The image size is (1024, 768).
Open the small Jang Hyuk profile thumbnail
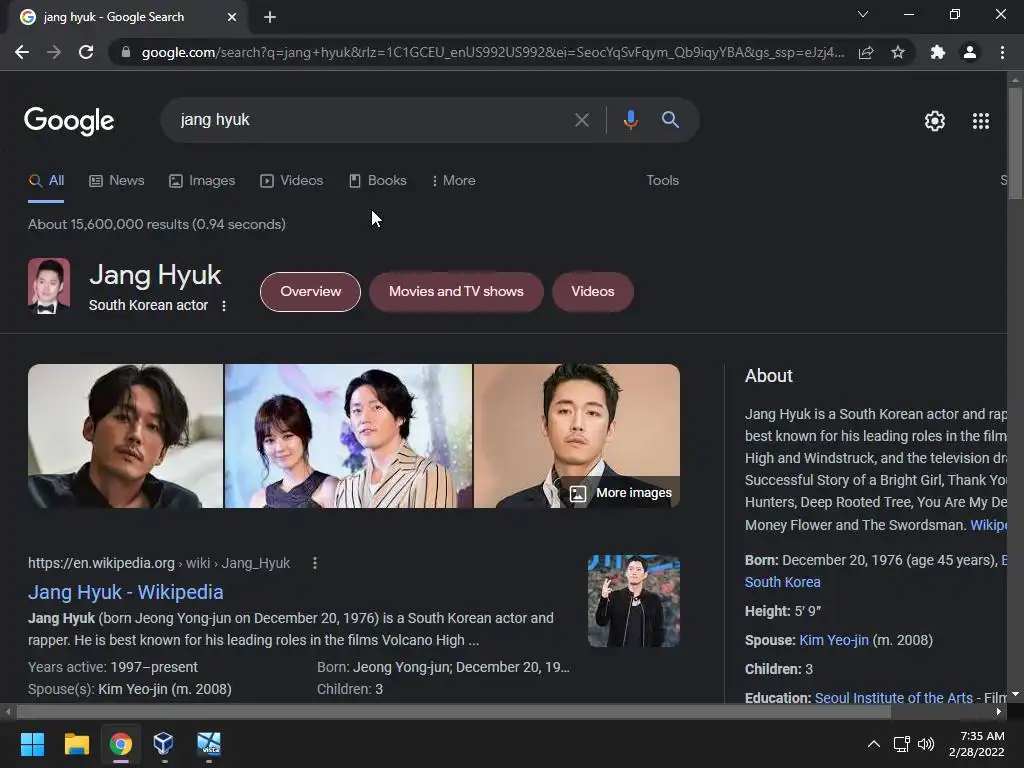pos(49,286)
